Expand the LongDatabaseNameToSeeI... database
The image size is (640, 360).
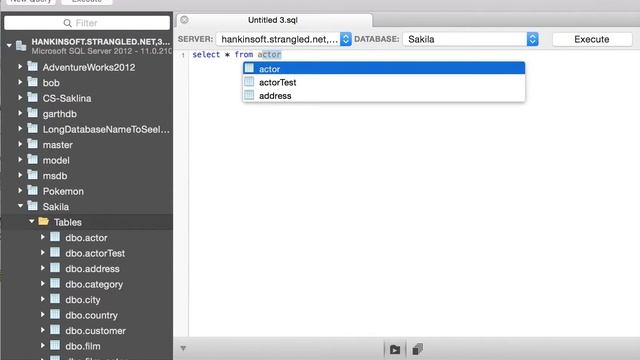click(x=20, y=128)
